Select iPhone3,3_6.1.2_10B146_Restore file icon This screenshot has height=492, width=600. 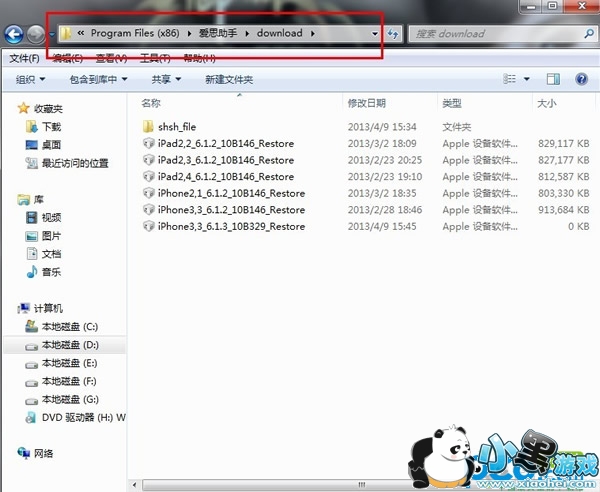(148, 210)
